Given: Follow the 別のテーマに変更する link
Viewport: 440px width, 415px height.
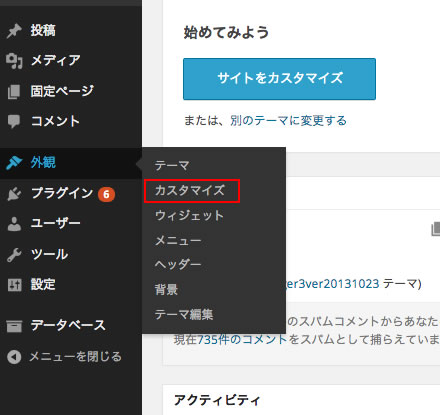Looking at the screenshot, I should point(288,121).
